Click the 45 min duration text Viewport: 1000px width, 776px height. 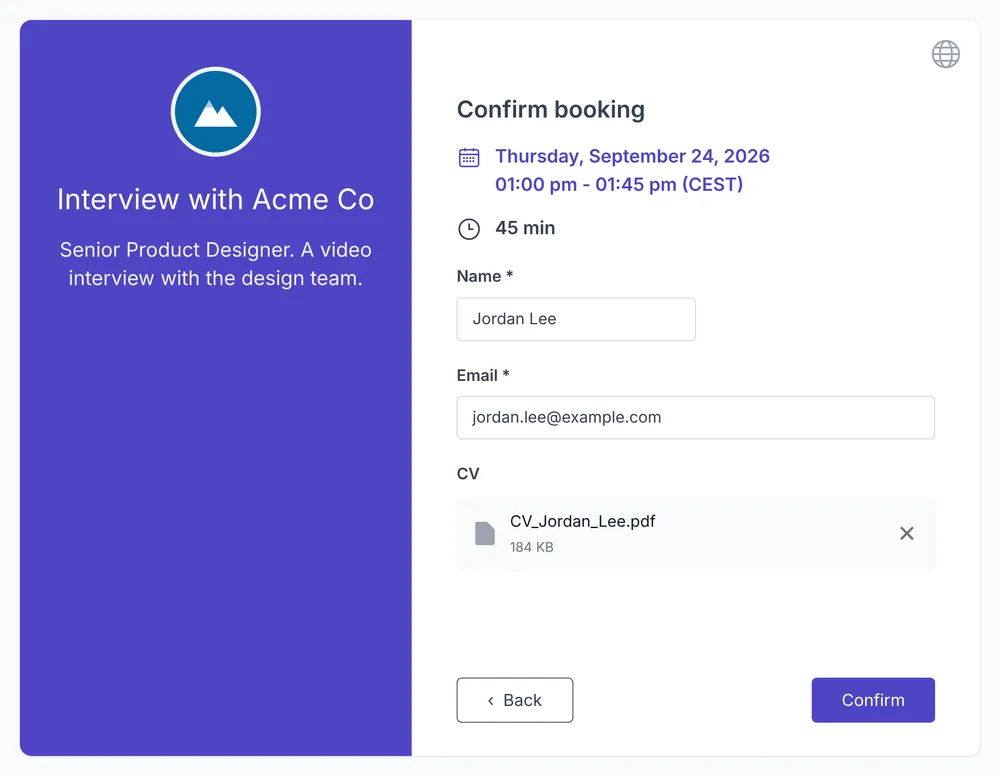[x=525, y=228]
